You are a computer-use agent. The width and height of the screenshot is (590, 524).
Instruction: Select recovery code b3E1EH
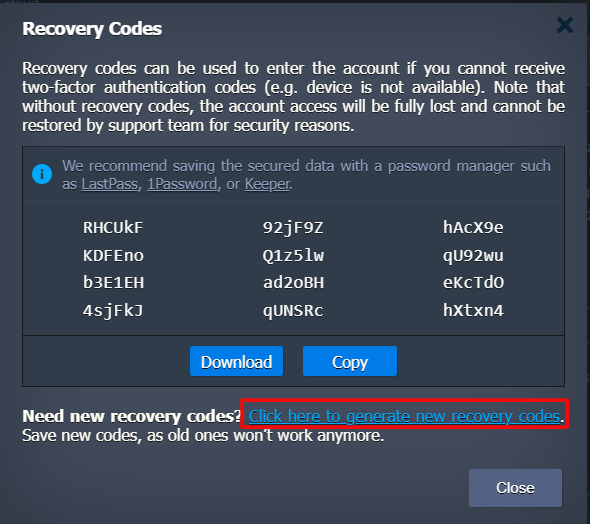click(113, 283)
